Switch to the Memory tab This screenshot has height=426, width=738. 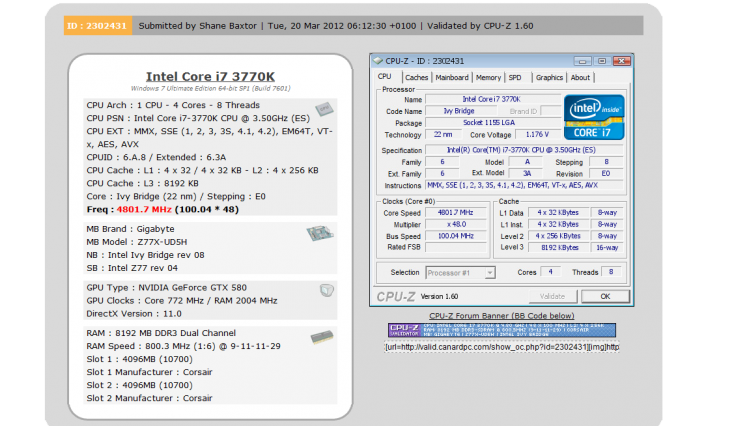pos(488,78)
